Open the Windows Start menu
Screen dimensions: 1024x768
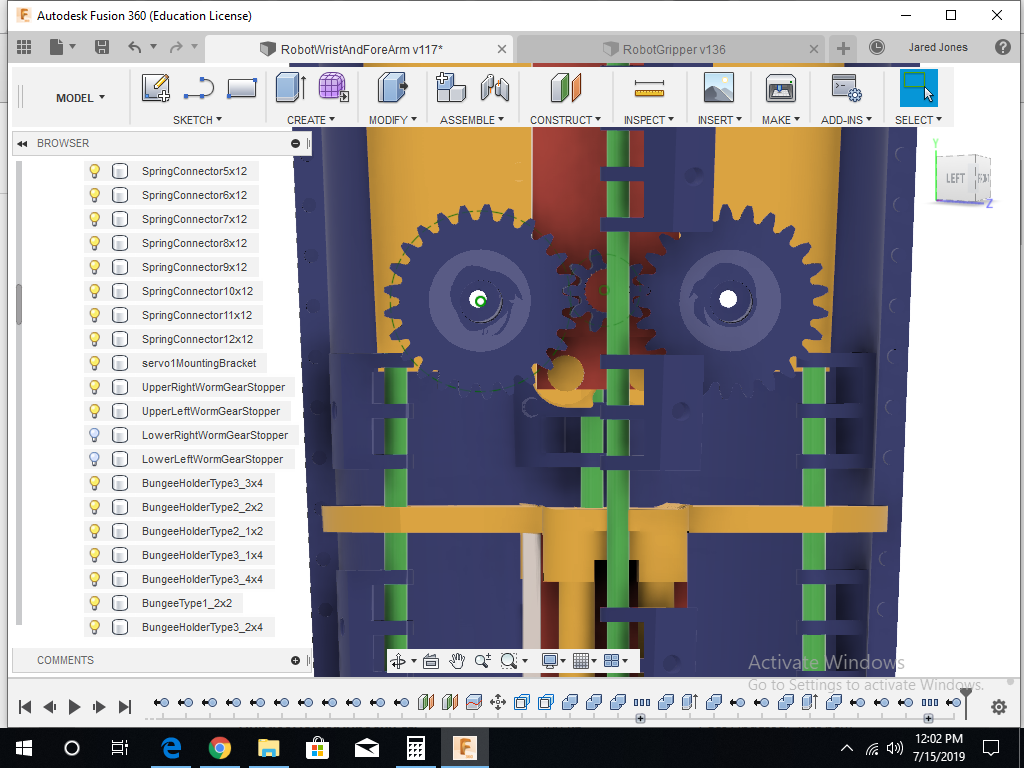24,748
